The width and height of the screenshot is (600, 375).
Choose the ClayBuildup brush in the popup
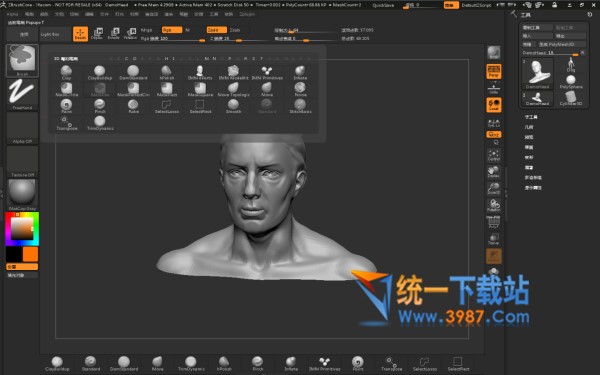99,72
